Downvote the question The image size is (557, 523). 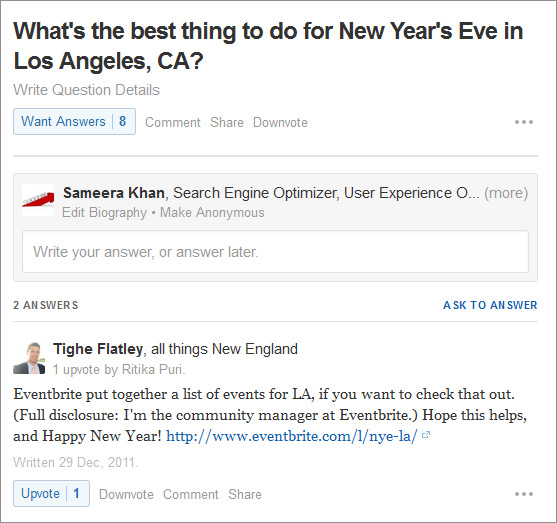tap(280, 123)
